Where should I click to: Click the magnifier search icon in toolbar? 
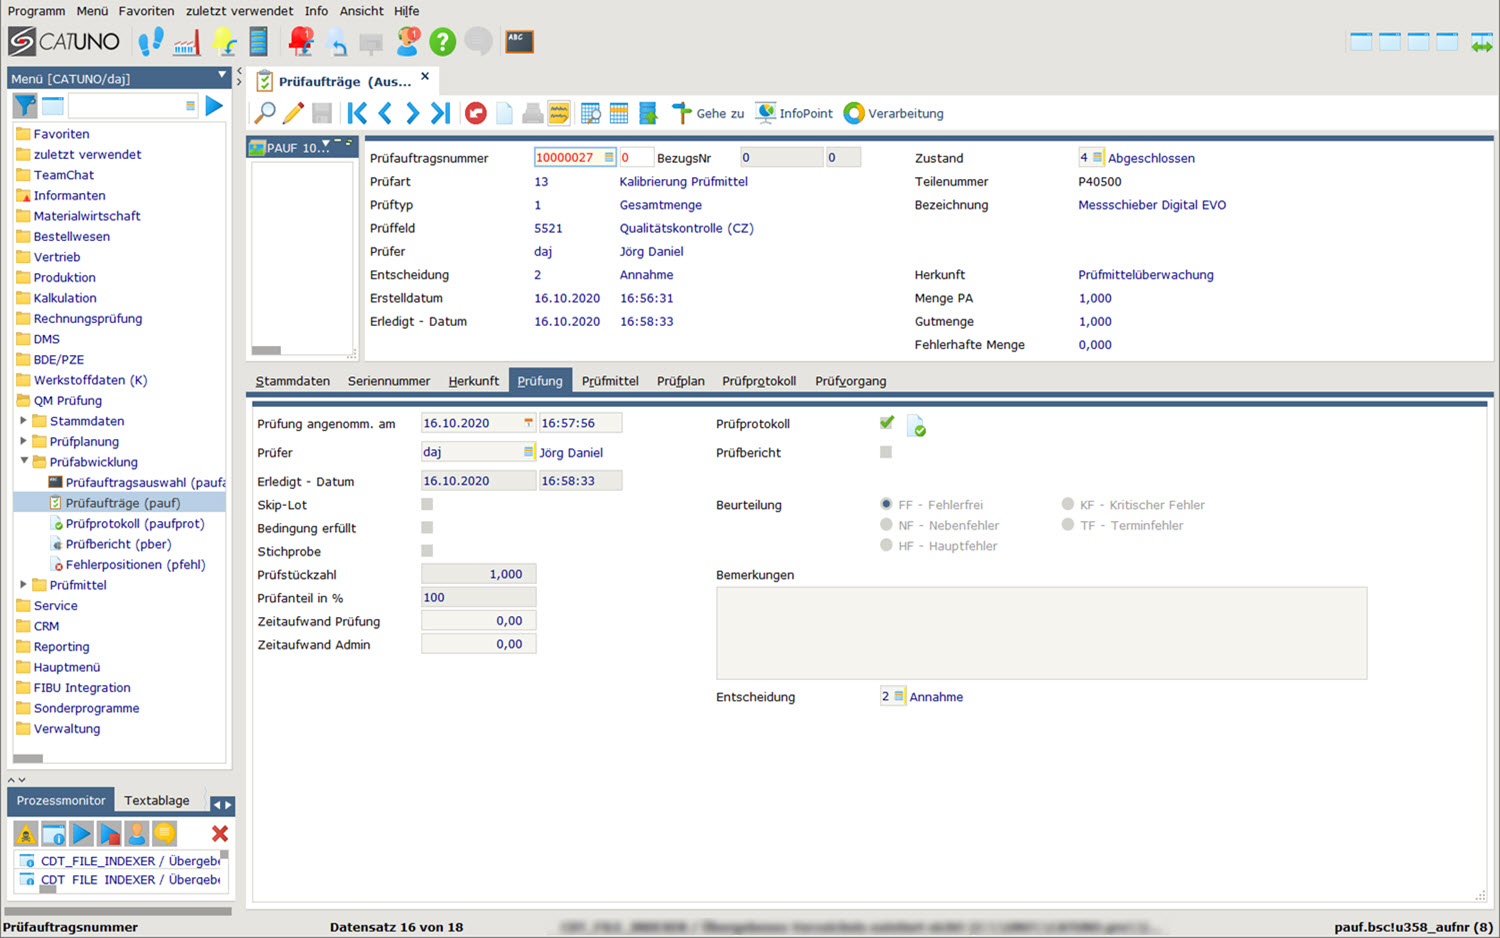pyautogui.click(x=265, y=113)
